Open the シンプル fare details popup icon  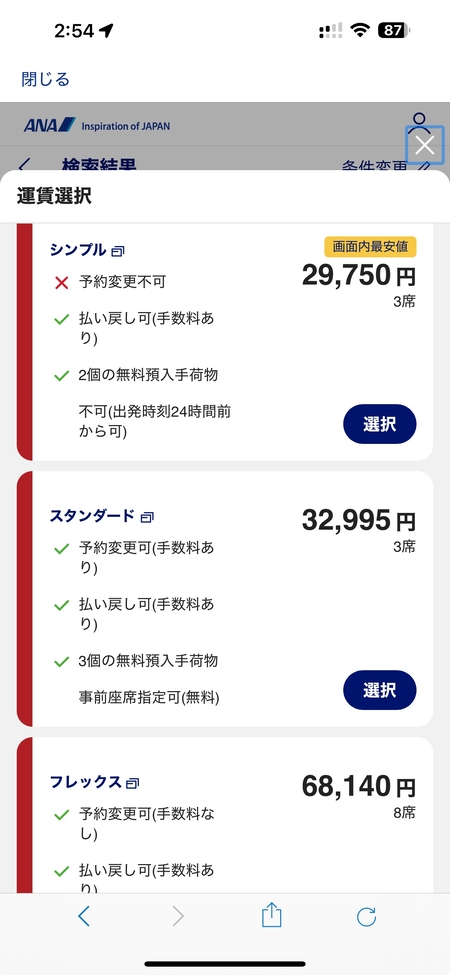pyautogui.click(x=118, y=251)
